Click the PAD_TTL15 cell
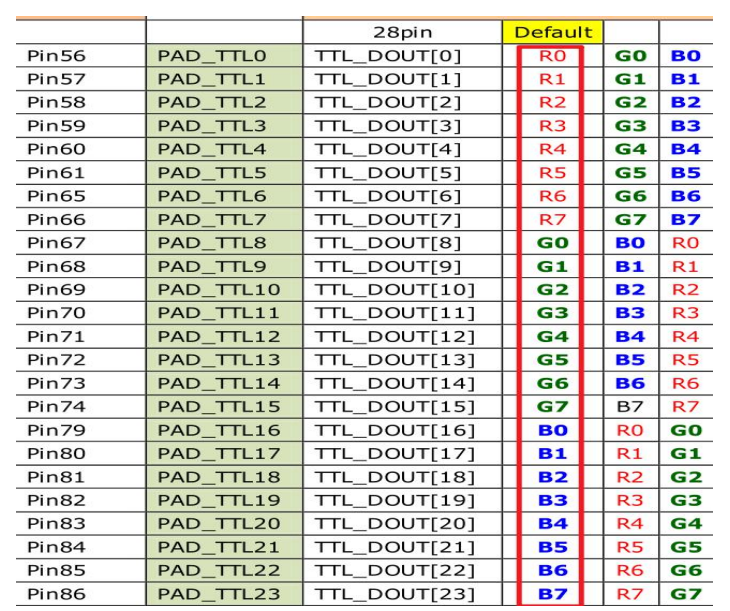This screenshot has height=611, width=730. (224, 407)
